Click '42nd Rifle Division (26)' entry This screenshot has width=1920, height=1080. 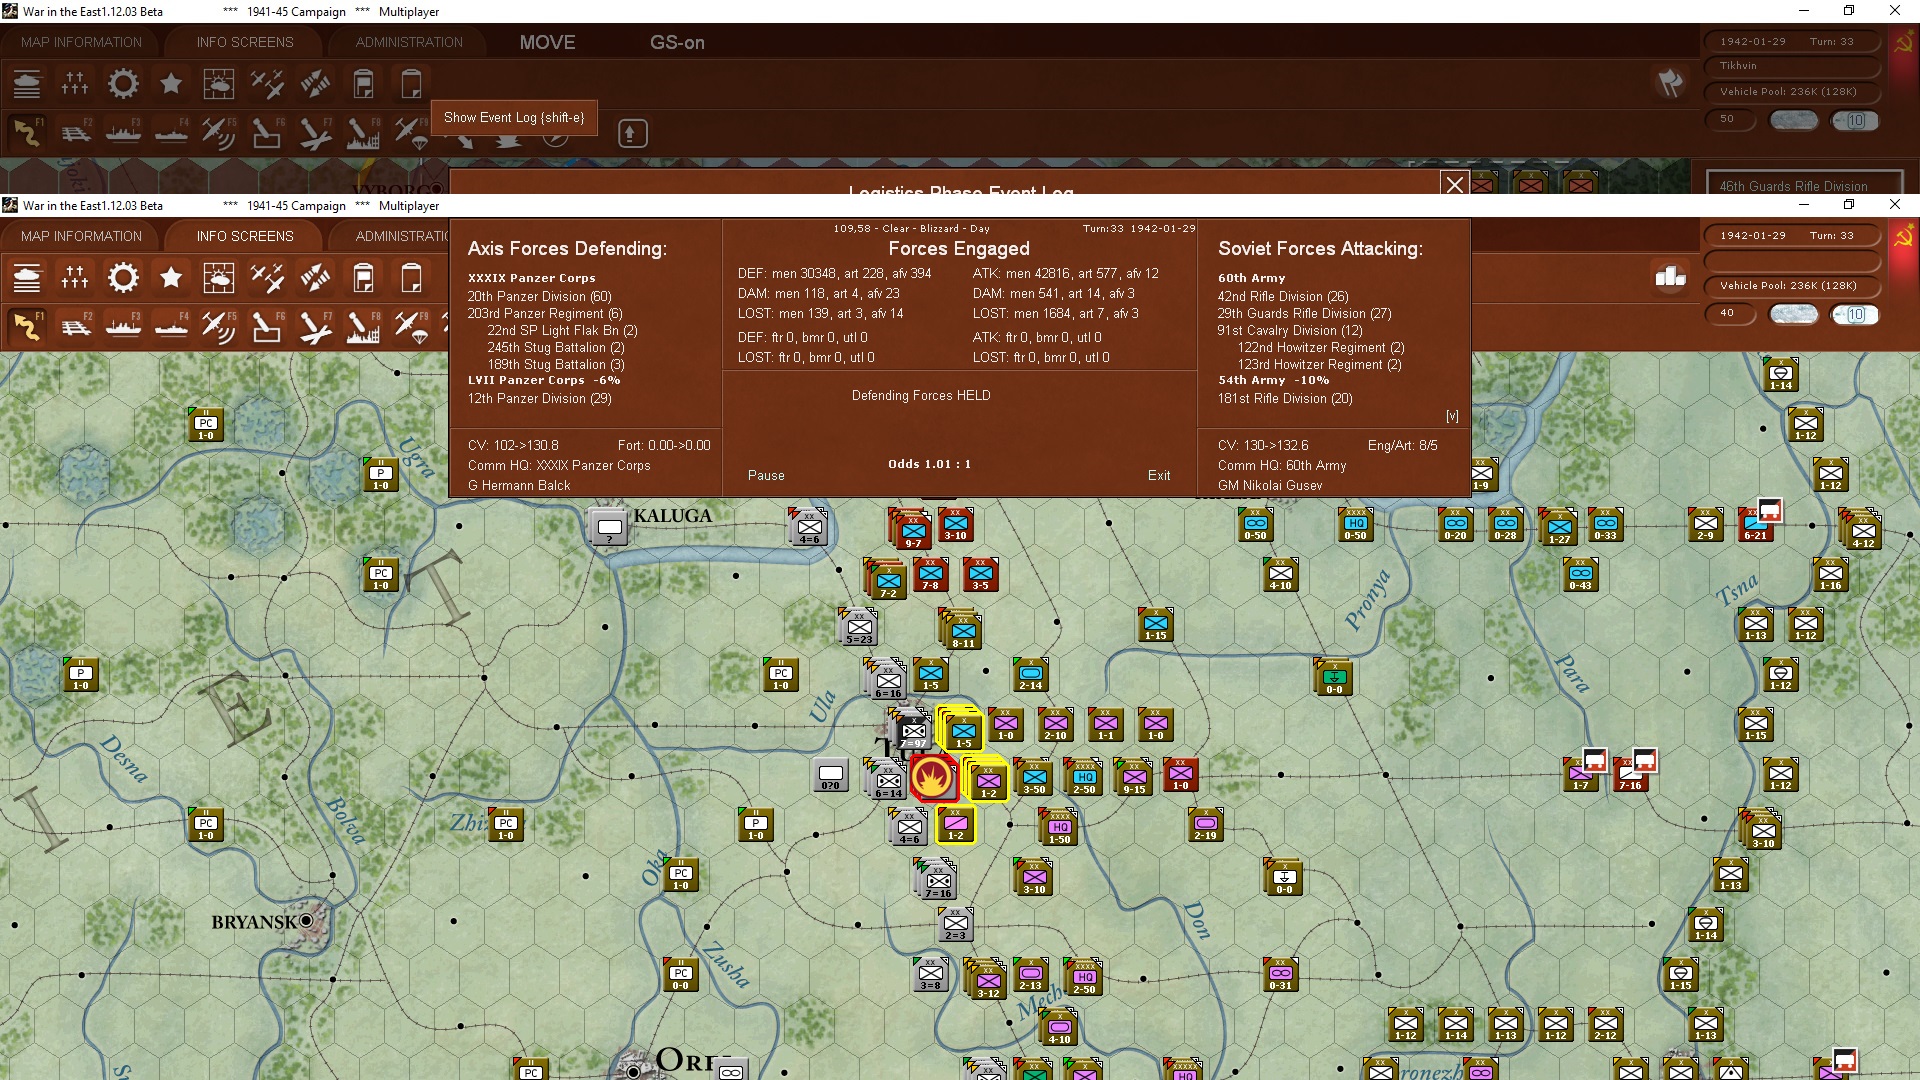point(1283,296)
